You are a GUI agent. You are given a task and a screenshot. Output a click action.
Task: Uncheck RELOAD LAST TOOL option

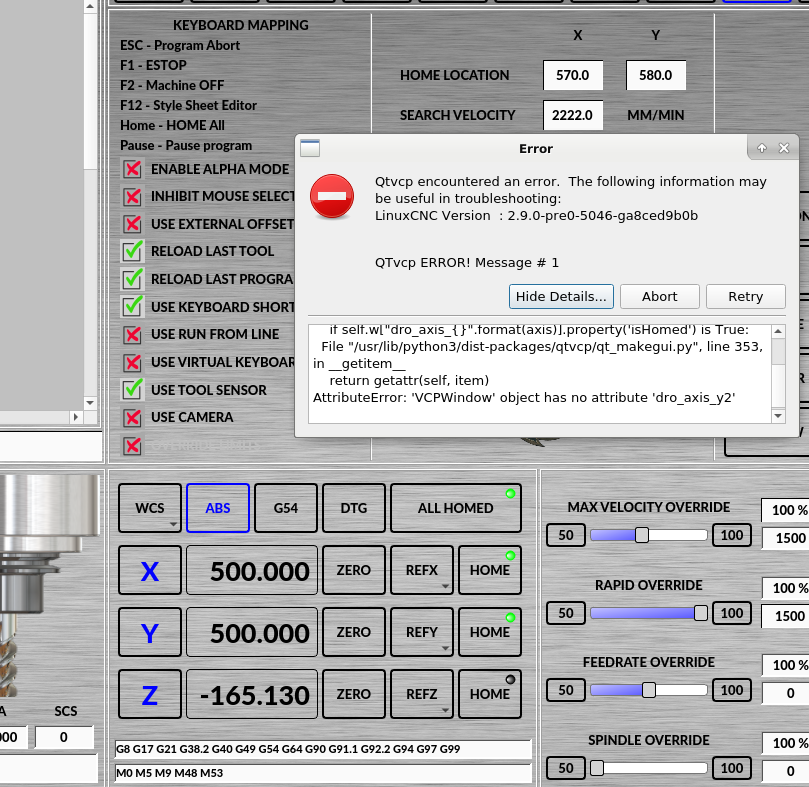pos(133,251)
